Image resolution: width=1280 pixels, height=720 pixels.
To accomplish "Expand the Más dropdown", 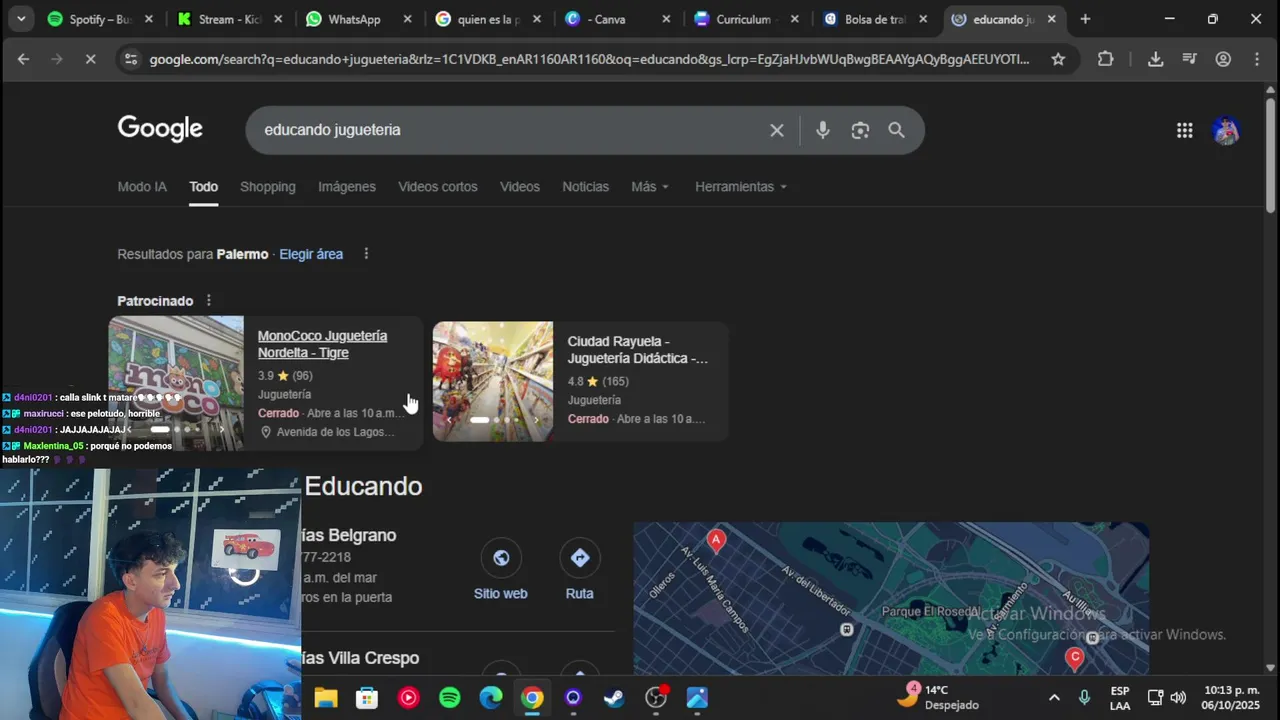I will [x=650, y=187].
